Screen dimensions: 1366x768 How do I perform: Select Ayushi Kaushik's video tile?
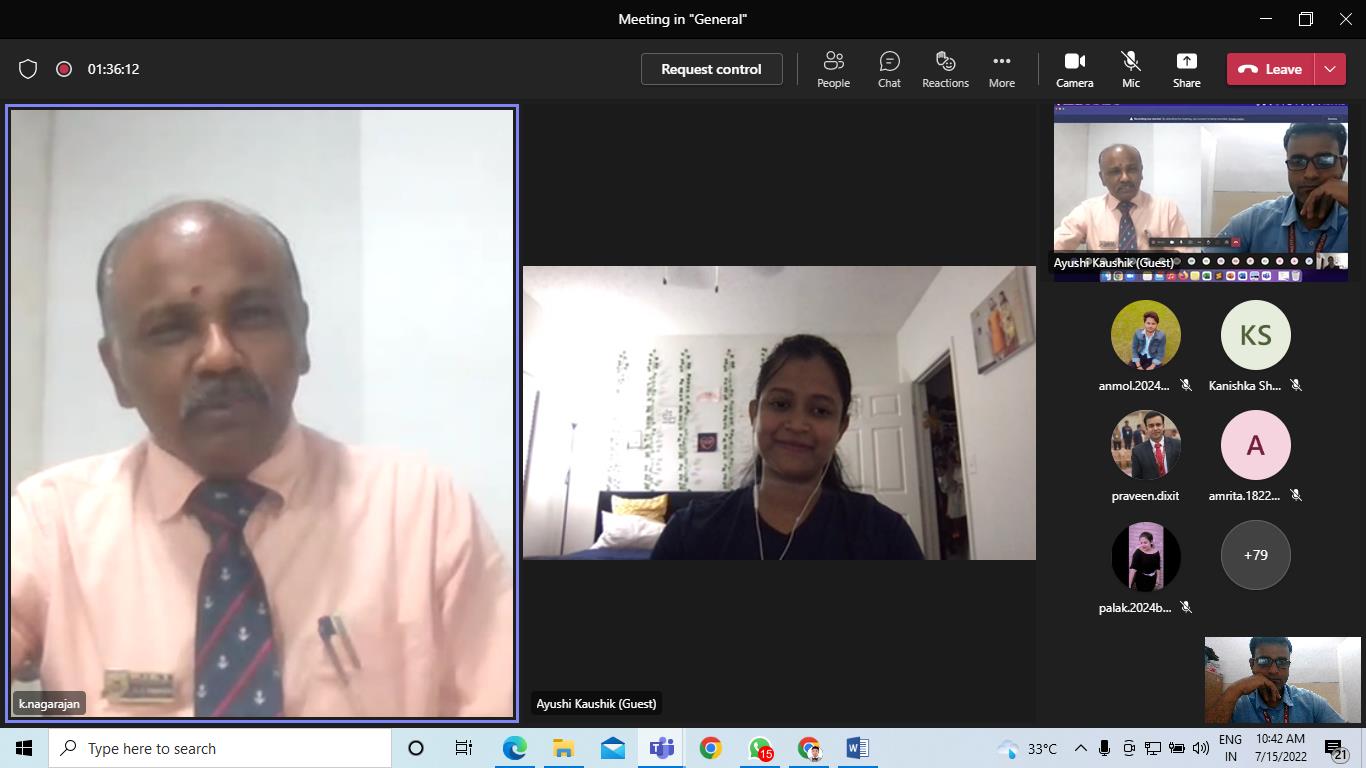tap(779, 412)
